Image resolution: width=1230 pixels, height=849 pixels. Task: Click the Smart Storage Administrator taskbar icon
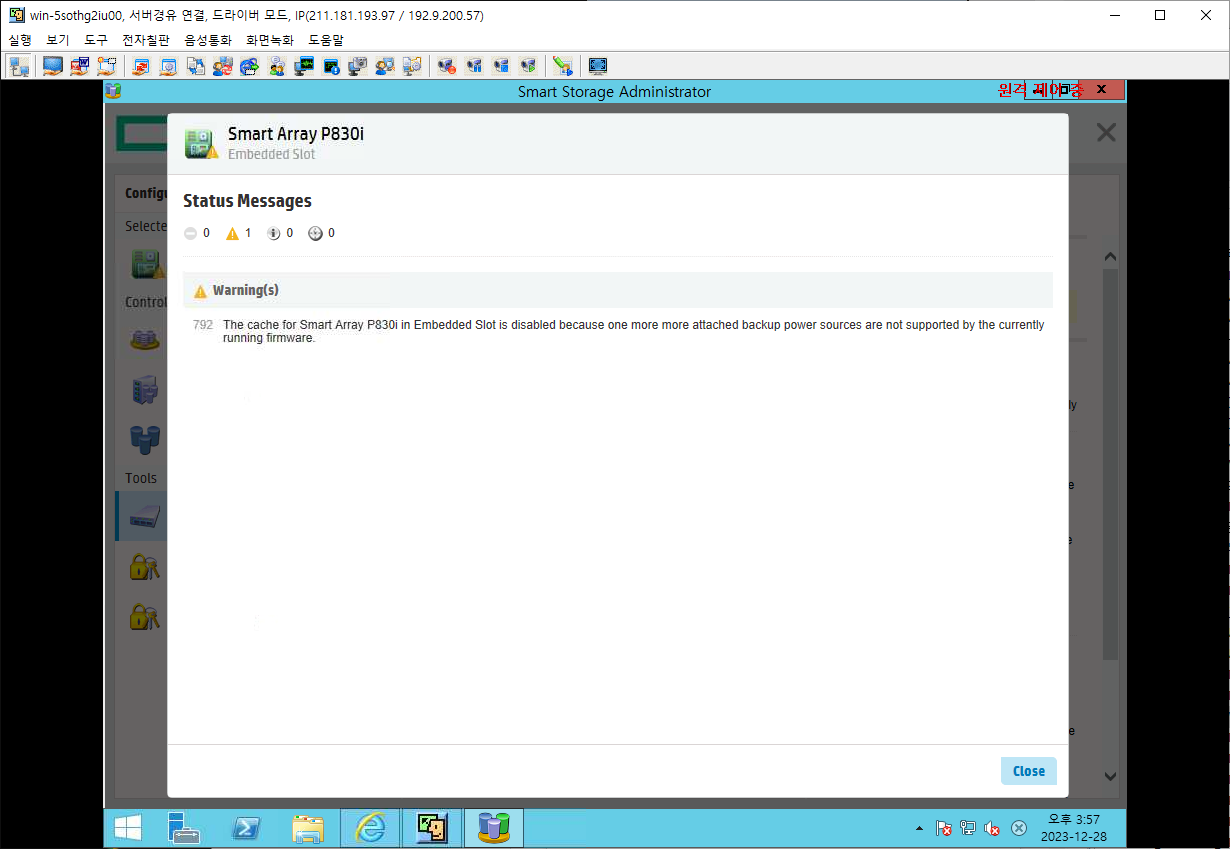click(493, 828)
